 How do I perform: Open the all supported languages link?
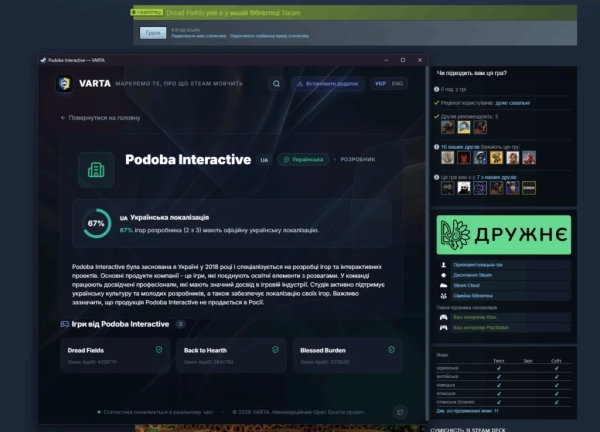click(467, 411)
